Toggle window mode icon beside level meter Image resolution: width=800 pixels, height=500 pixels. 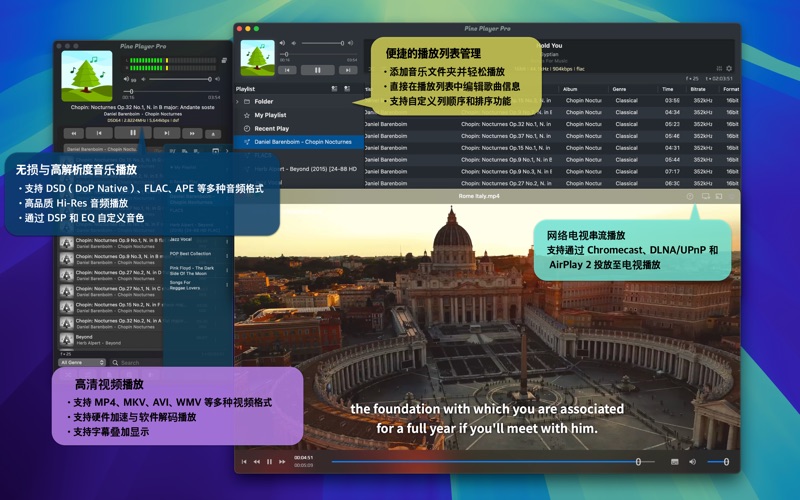pyautogui.click(x=223, y=60)
